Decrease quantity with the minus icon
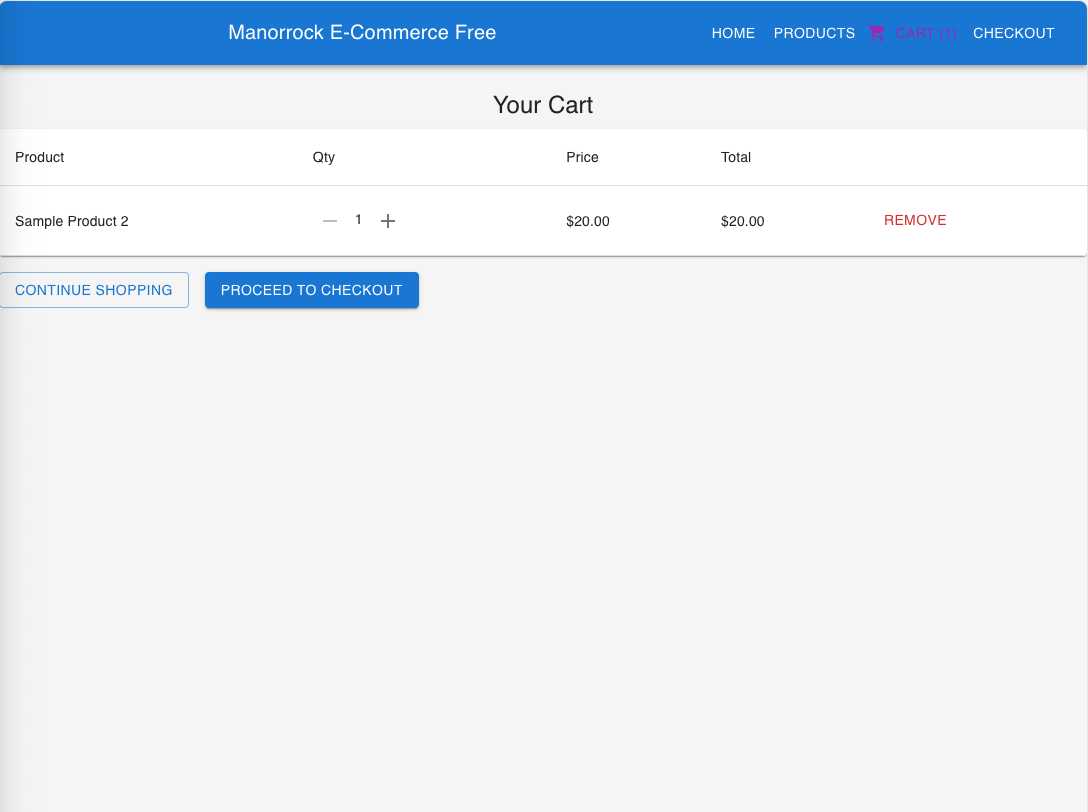Viewport: 1088px width, 812px height. pyautogui.click(x=330, y=221)
